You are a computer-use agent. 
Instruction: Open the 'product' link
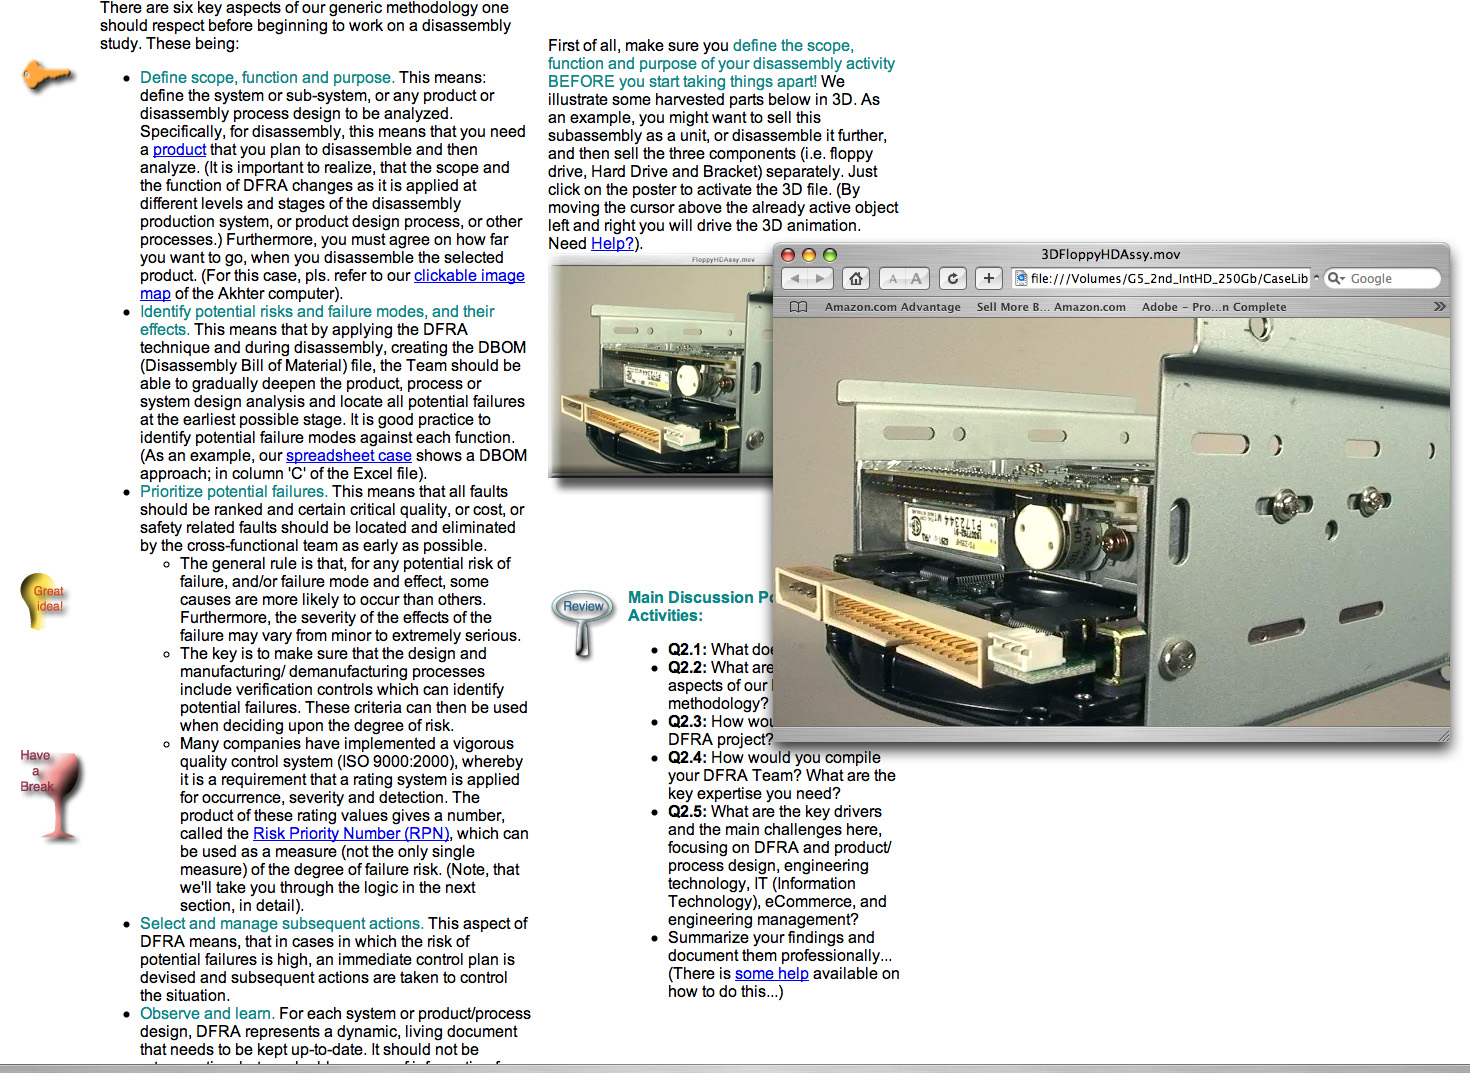[179, 149]
